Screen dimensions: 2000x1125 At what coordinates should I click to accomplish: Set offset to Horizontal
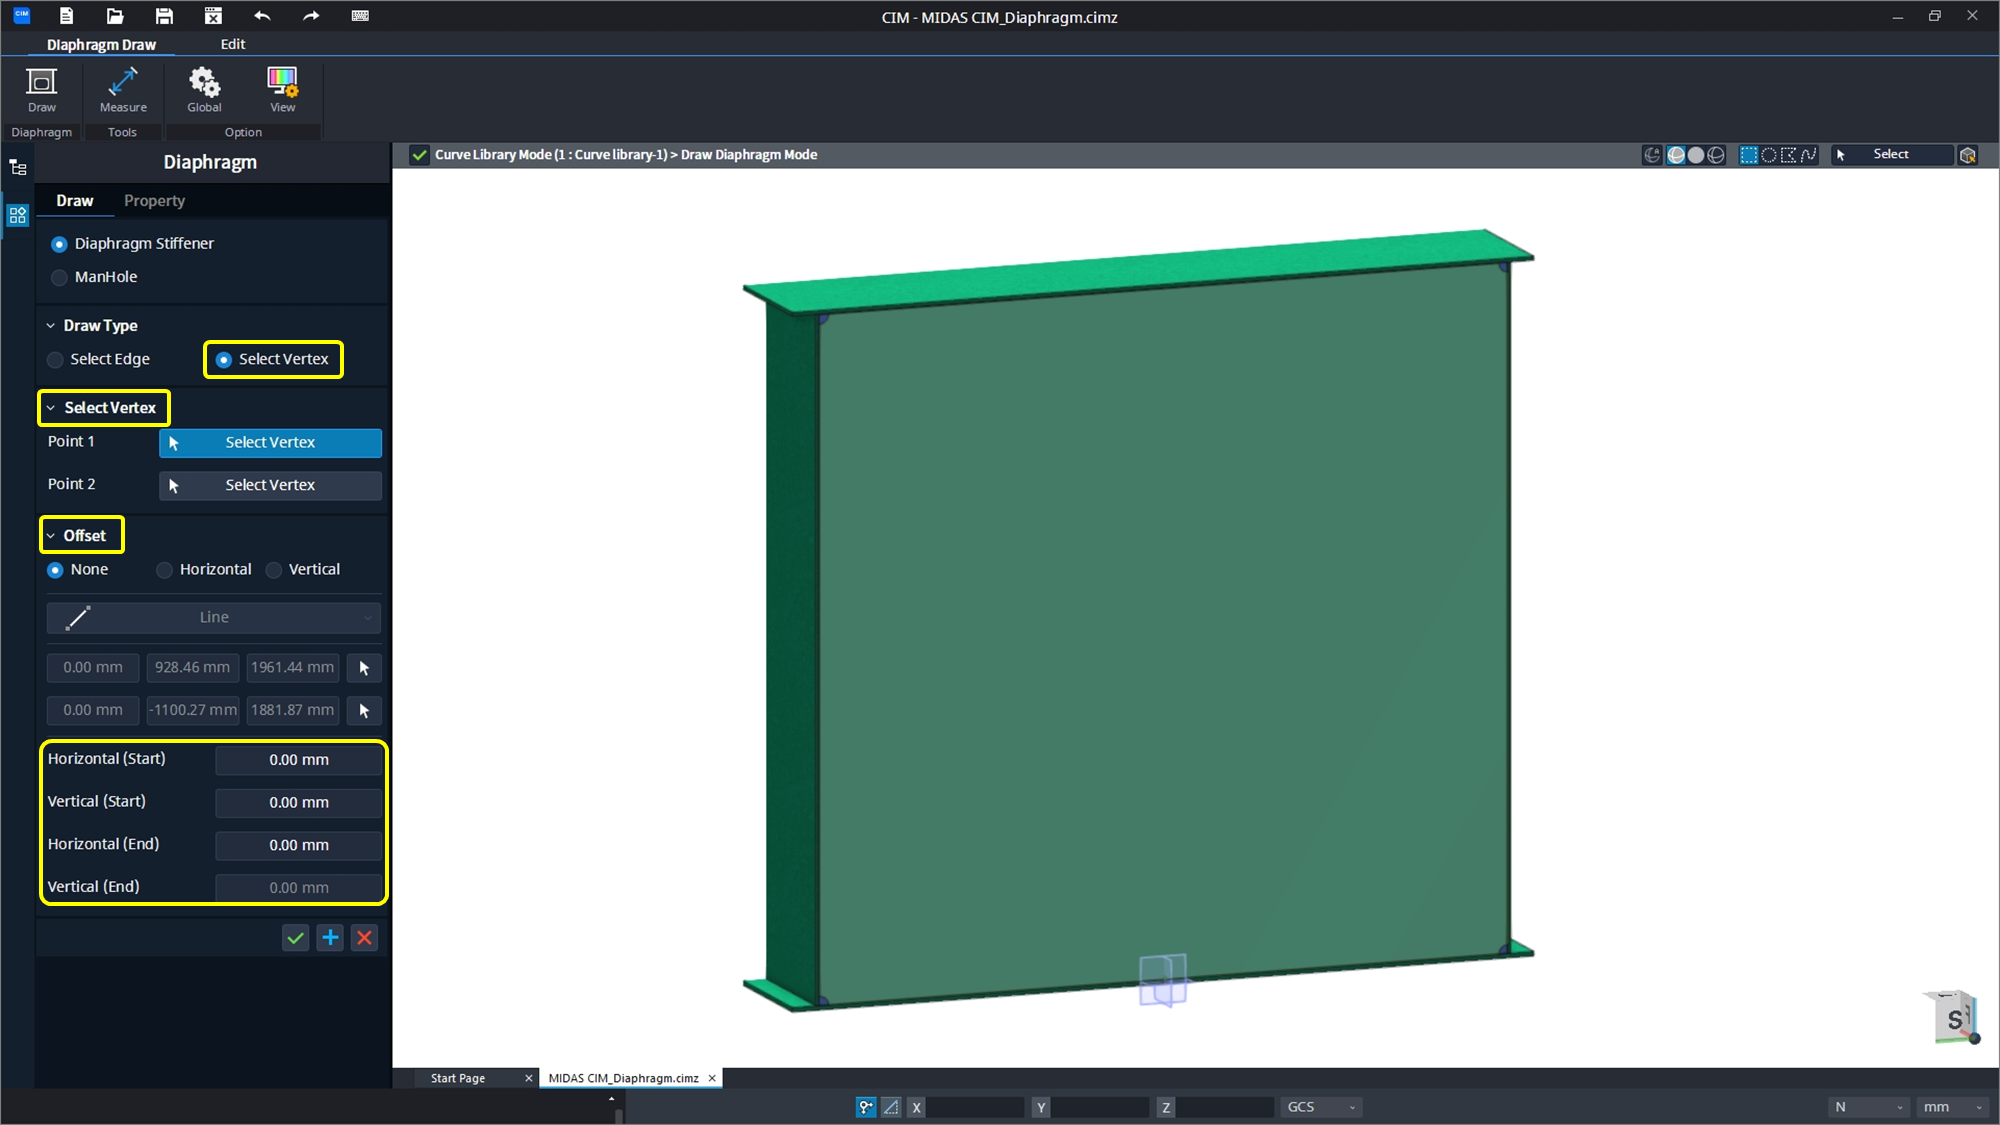pos(165,570)
